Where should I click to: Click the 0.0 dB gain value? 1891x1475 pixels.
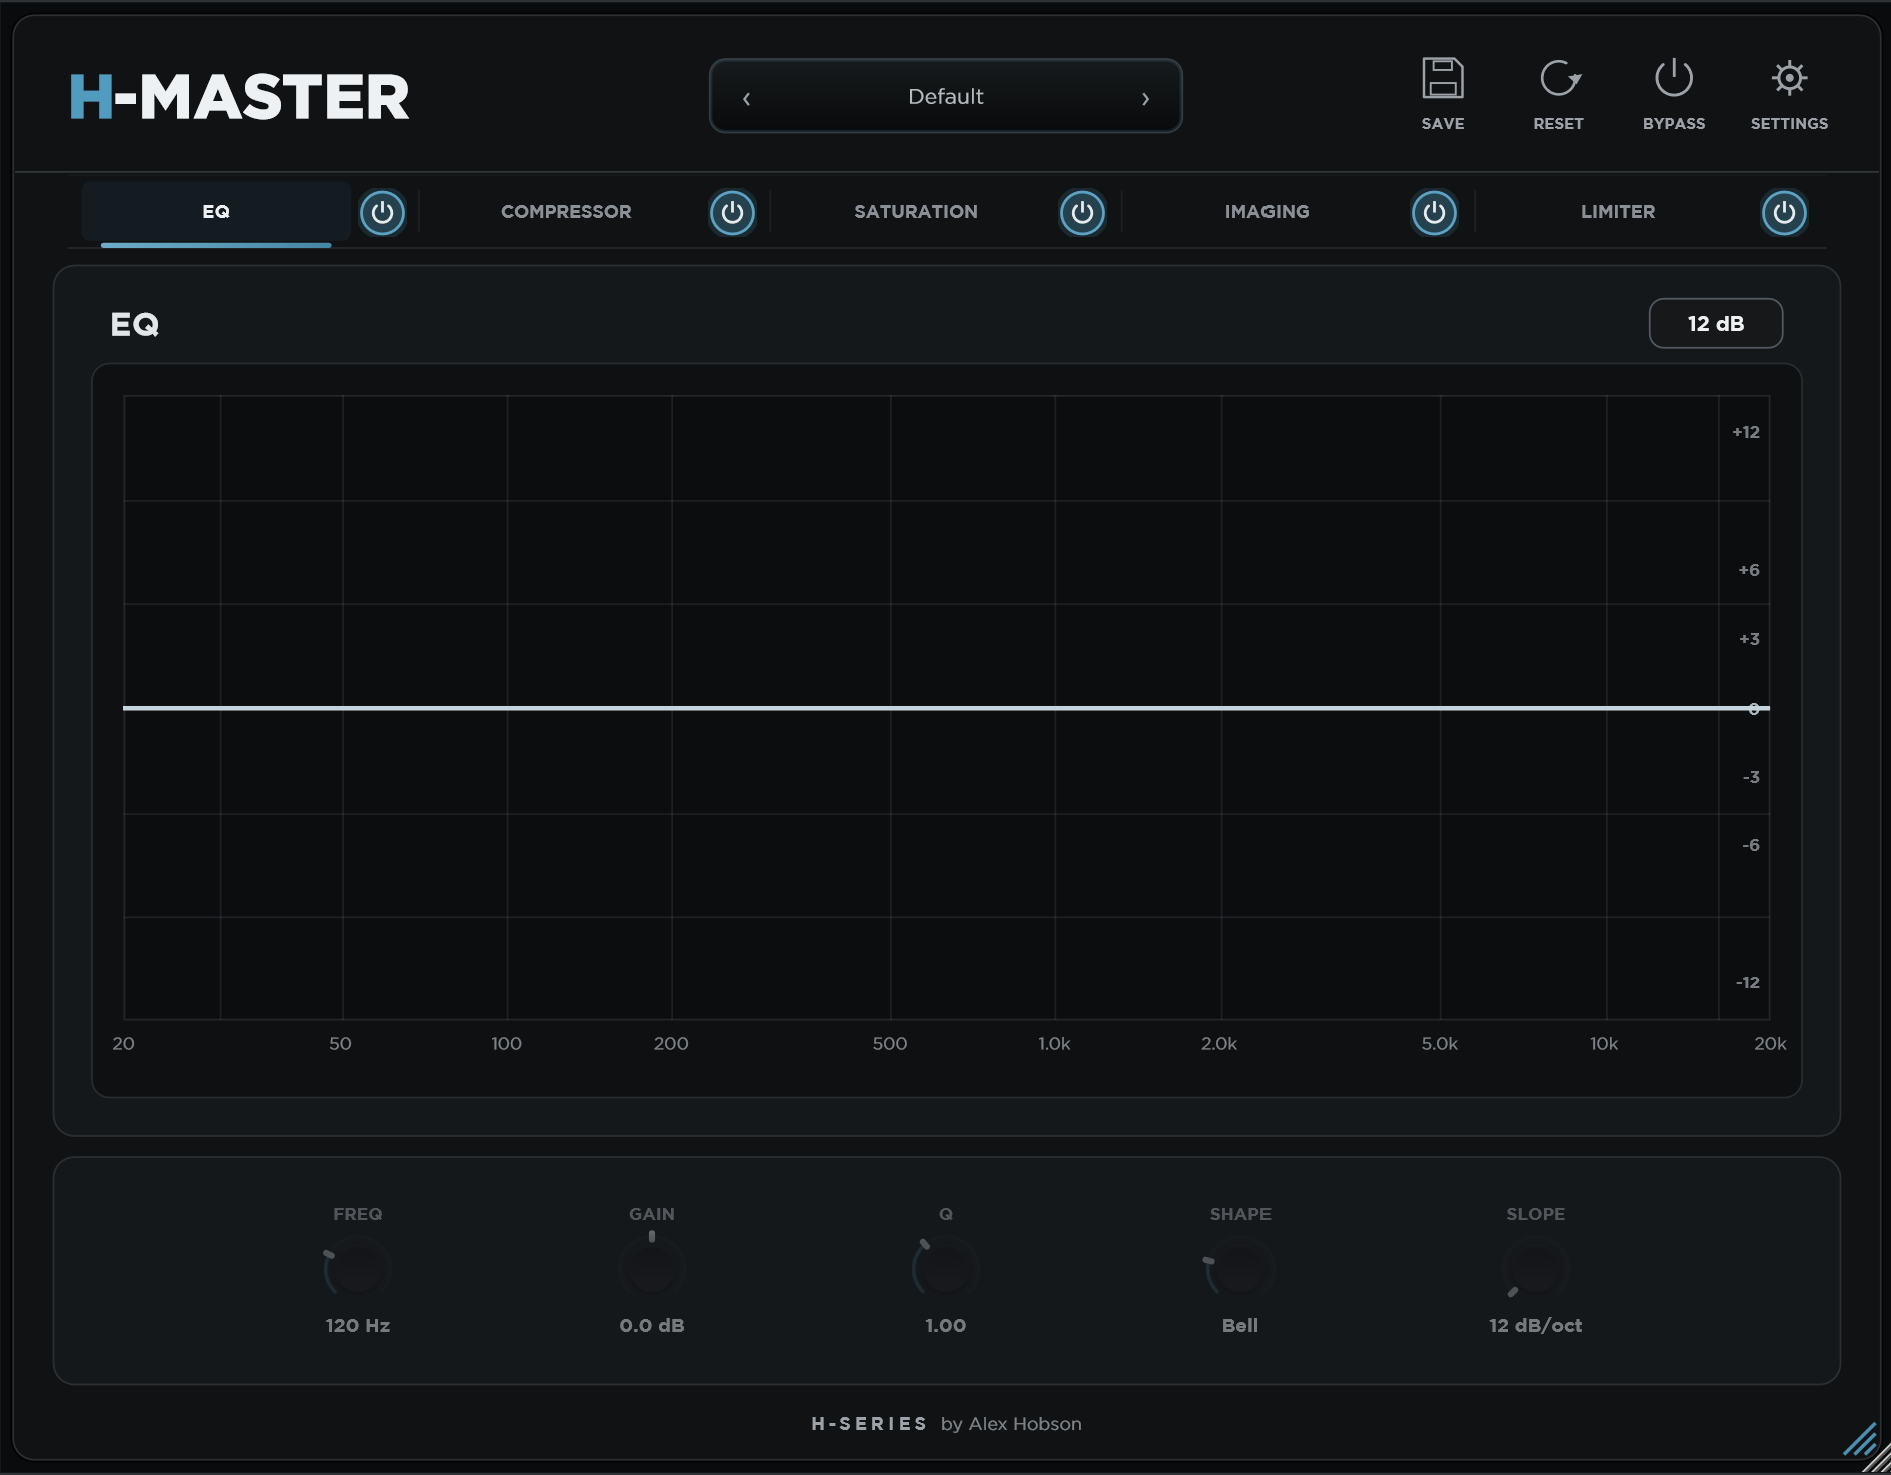pyautogui.click(x=652, y=1325)
